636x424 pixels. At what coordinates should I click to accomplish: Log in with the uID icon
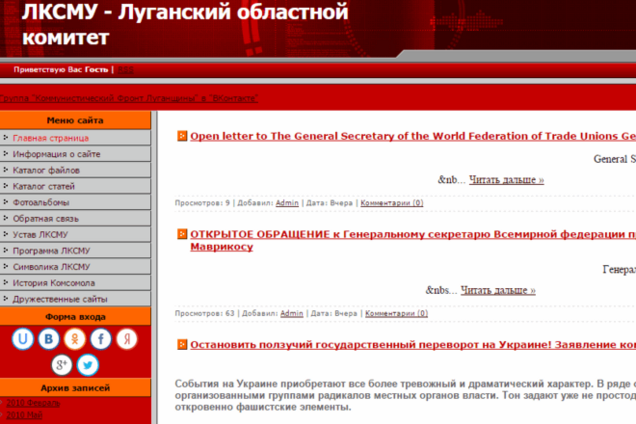pyautogui.click(x=22, y=339)
